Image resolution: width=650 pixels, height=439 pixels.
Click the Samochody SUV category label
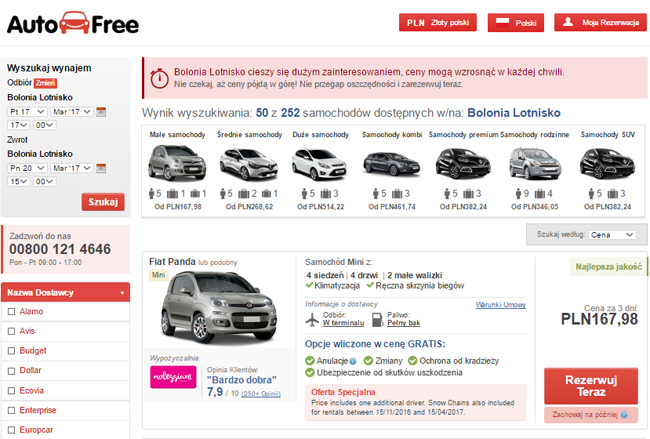608,134
